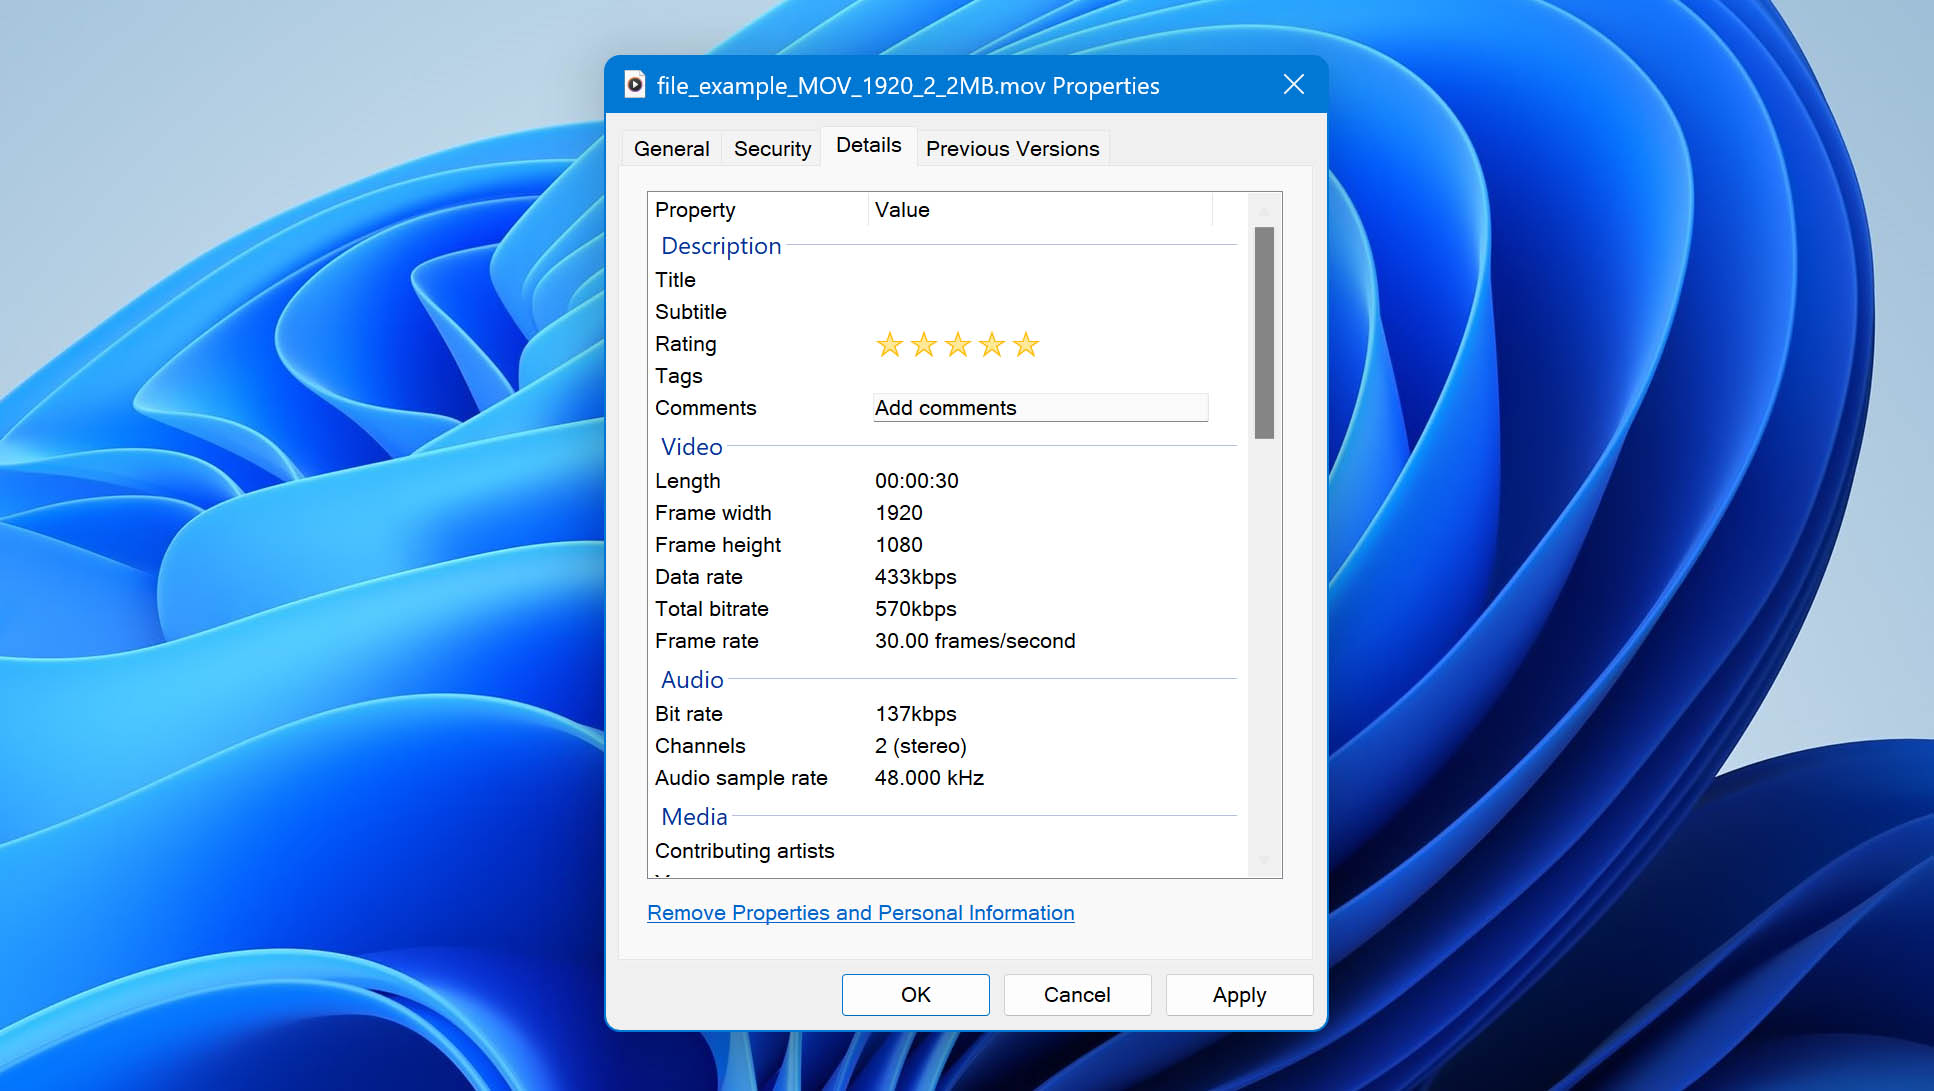Expand the Video section

(x=691, y=446)
